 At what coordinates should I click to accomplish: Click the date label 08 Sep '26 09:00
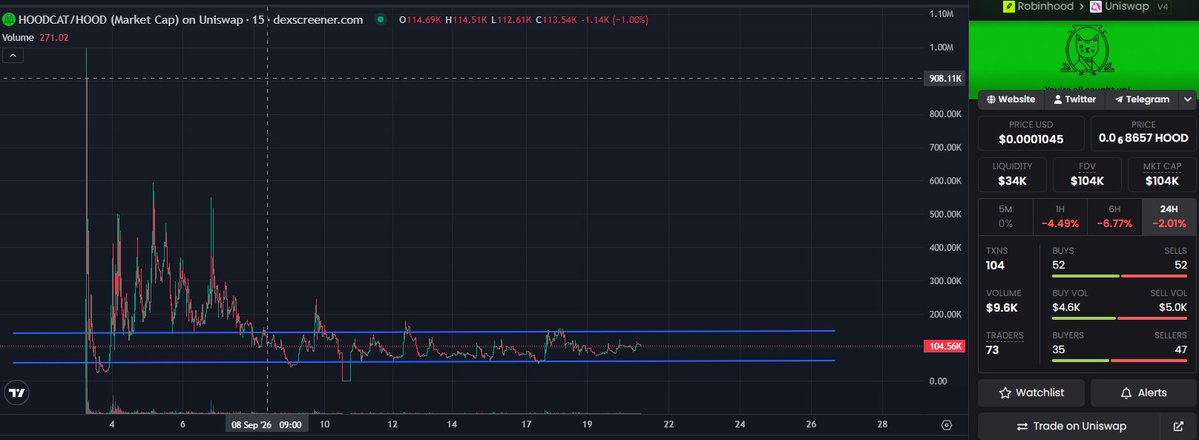(267, 425)
